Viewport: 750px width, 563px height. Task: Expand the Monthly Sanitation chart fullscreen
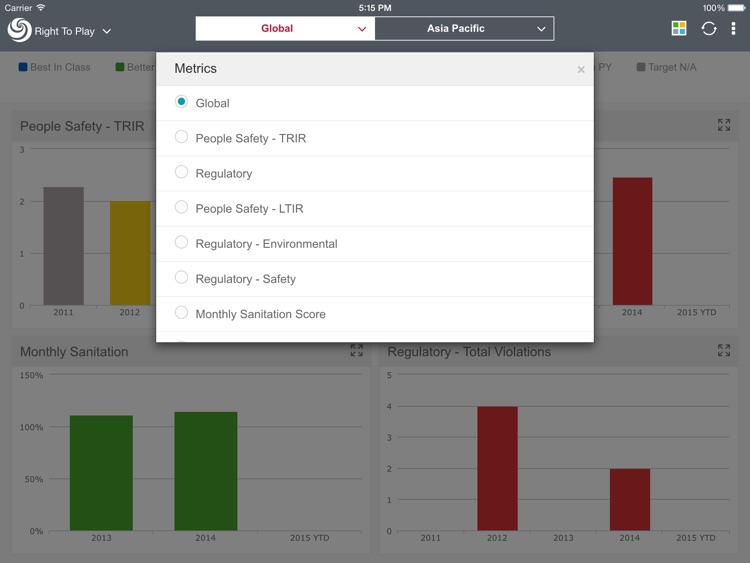(357, 350)
